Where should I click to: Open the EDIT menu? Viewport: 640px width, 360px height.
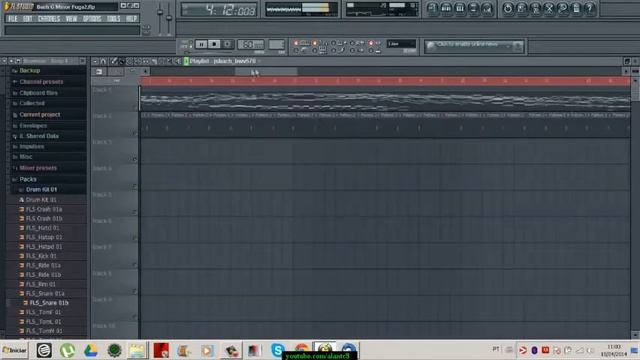click(28, 19)
